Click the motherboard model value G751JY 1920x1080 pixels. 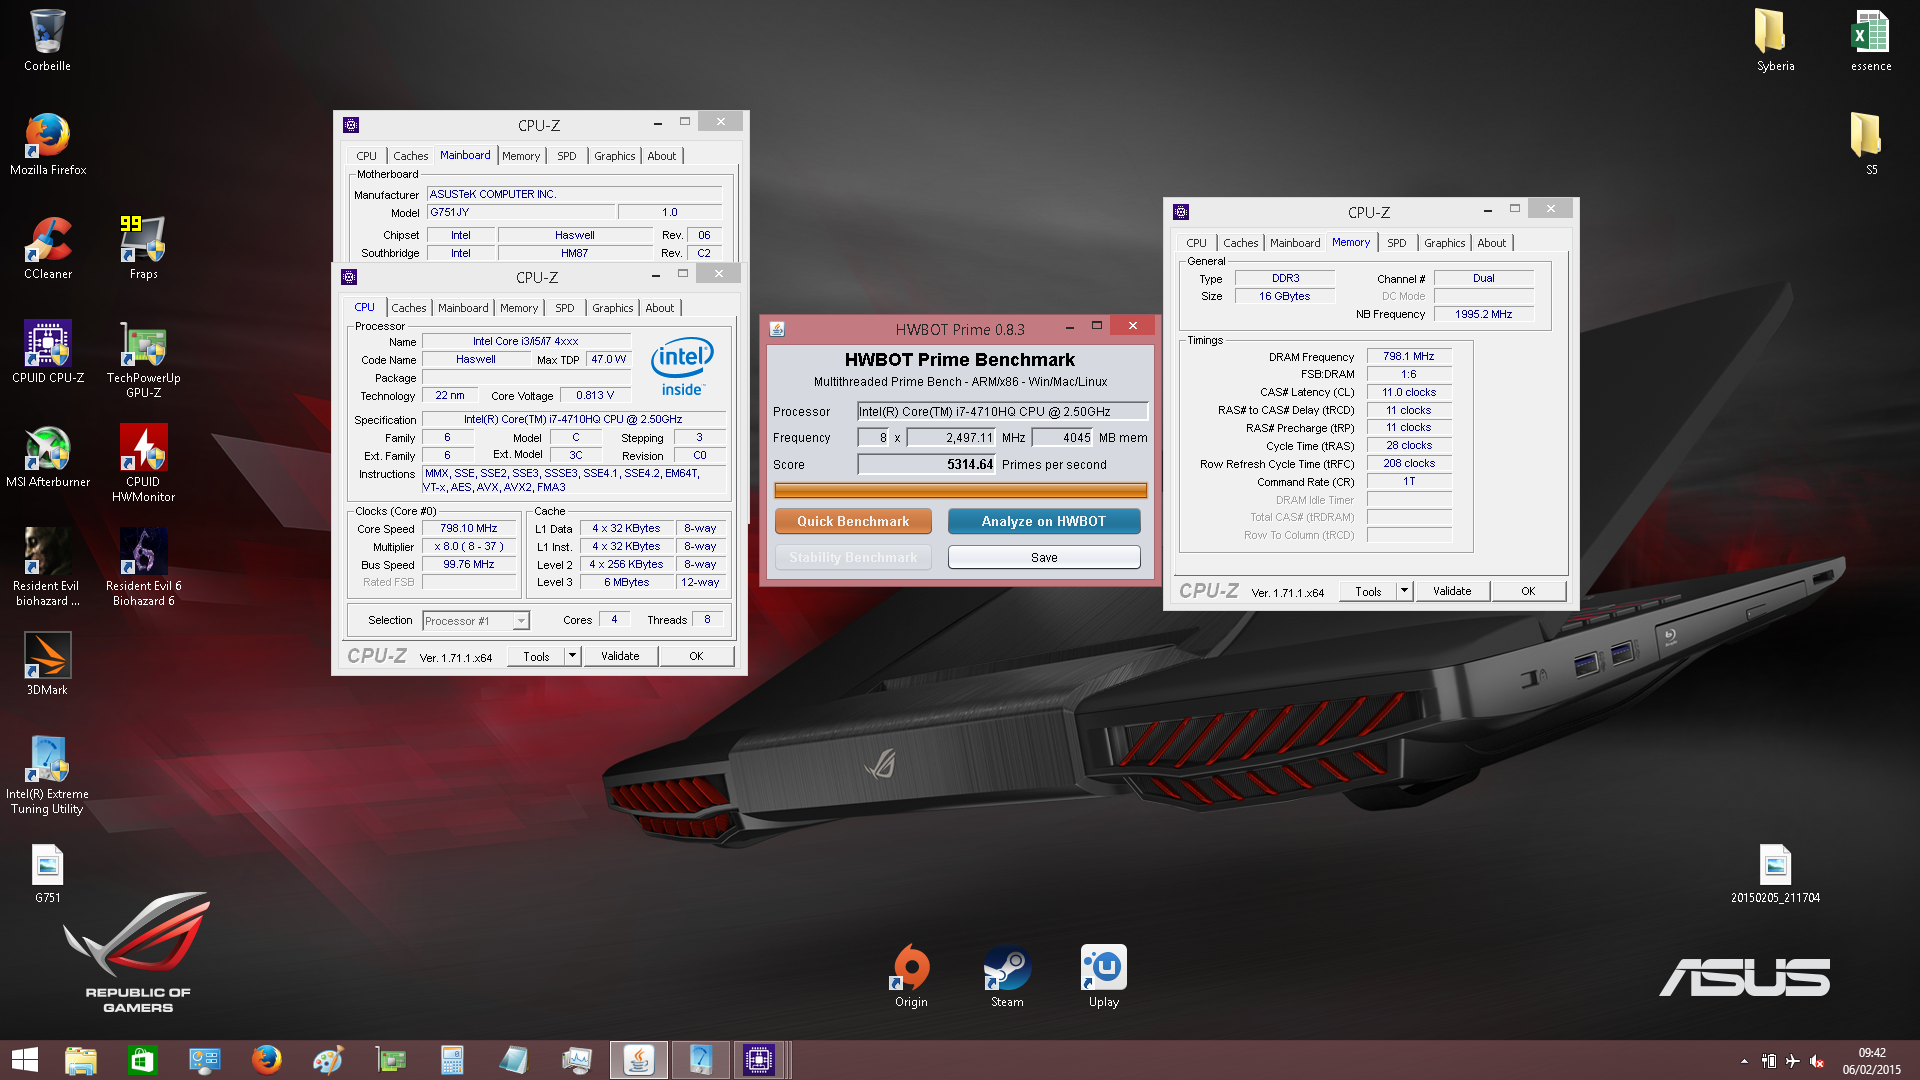(520, 213)
